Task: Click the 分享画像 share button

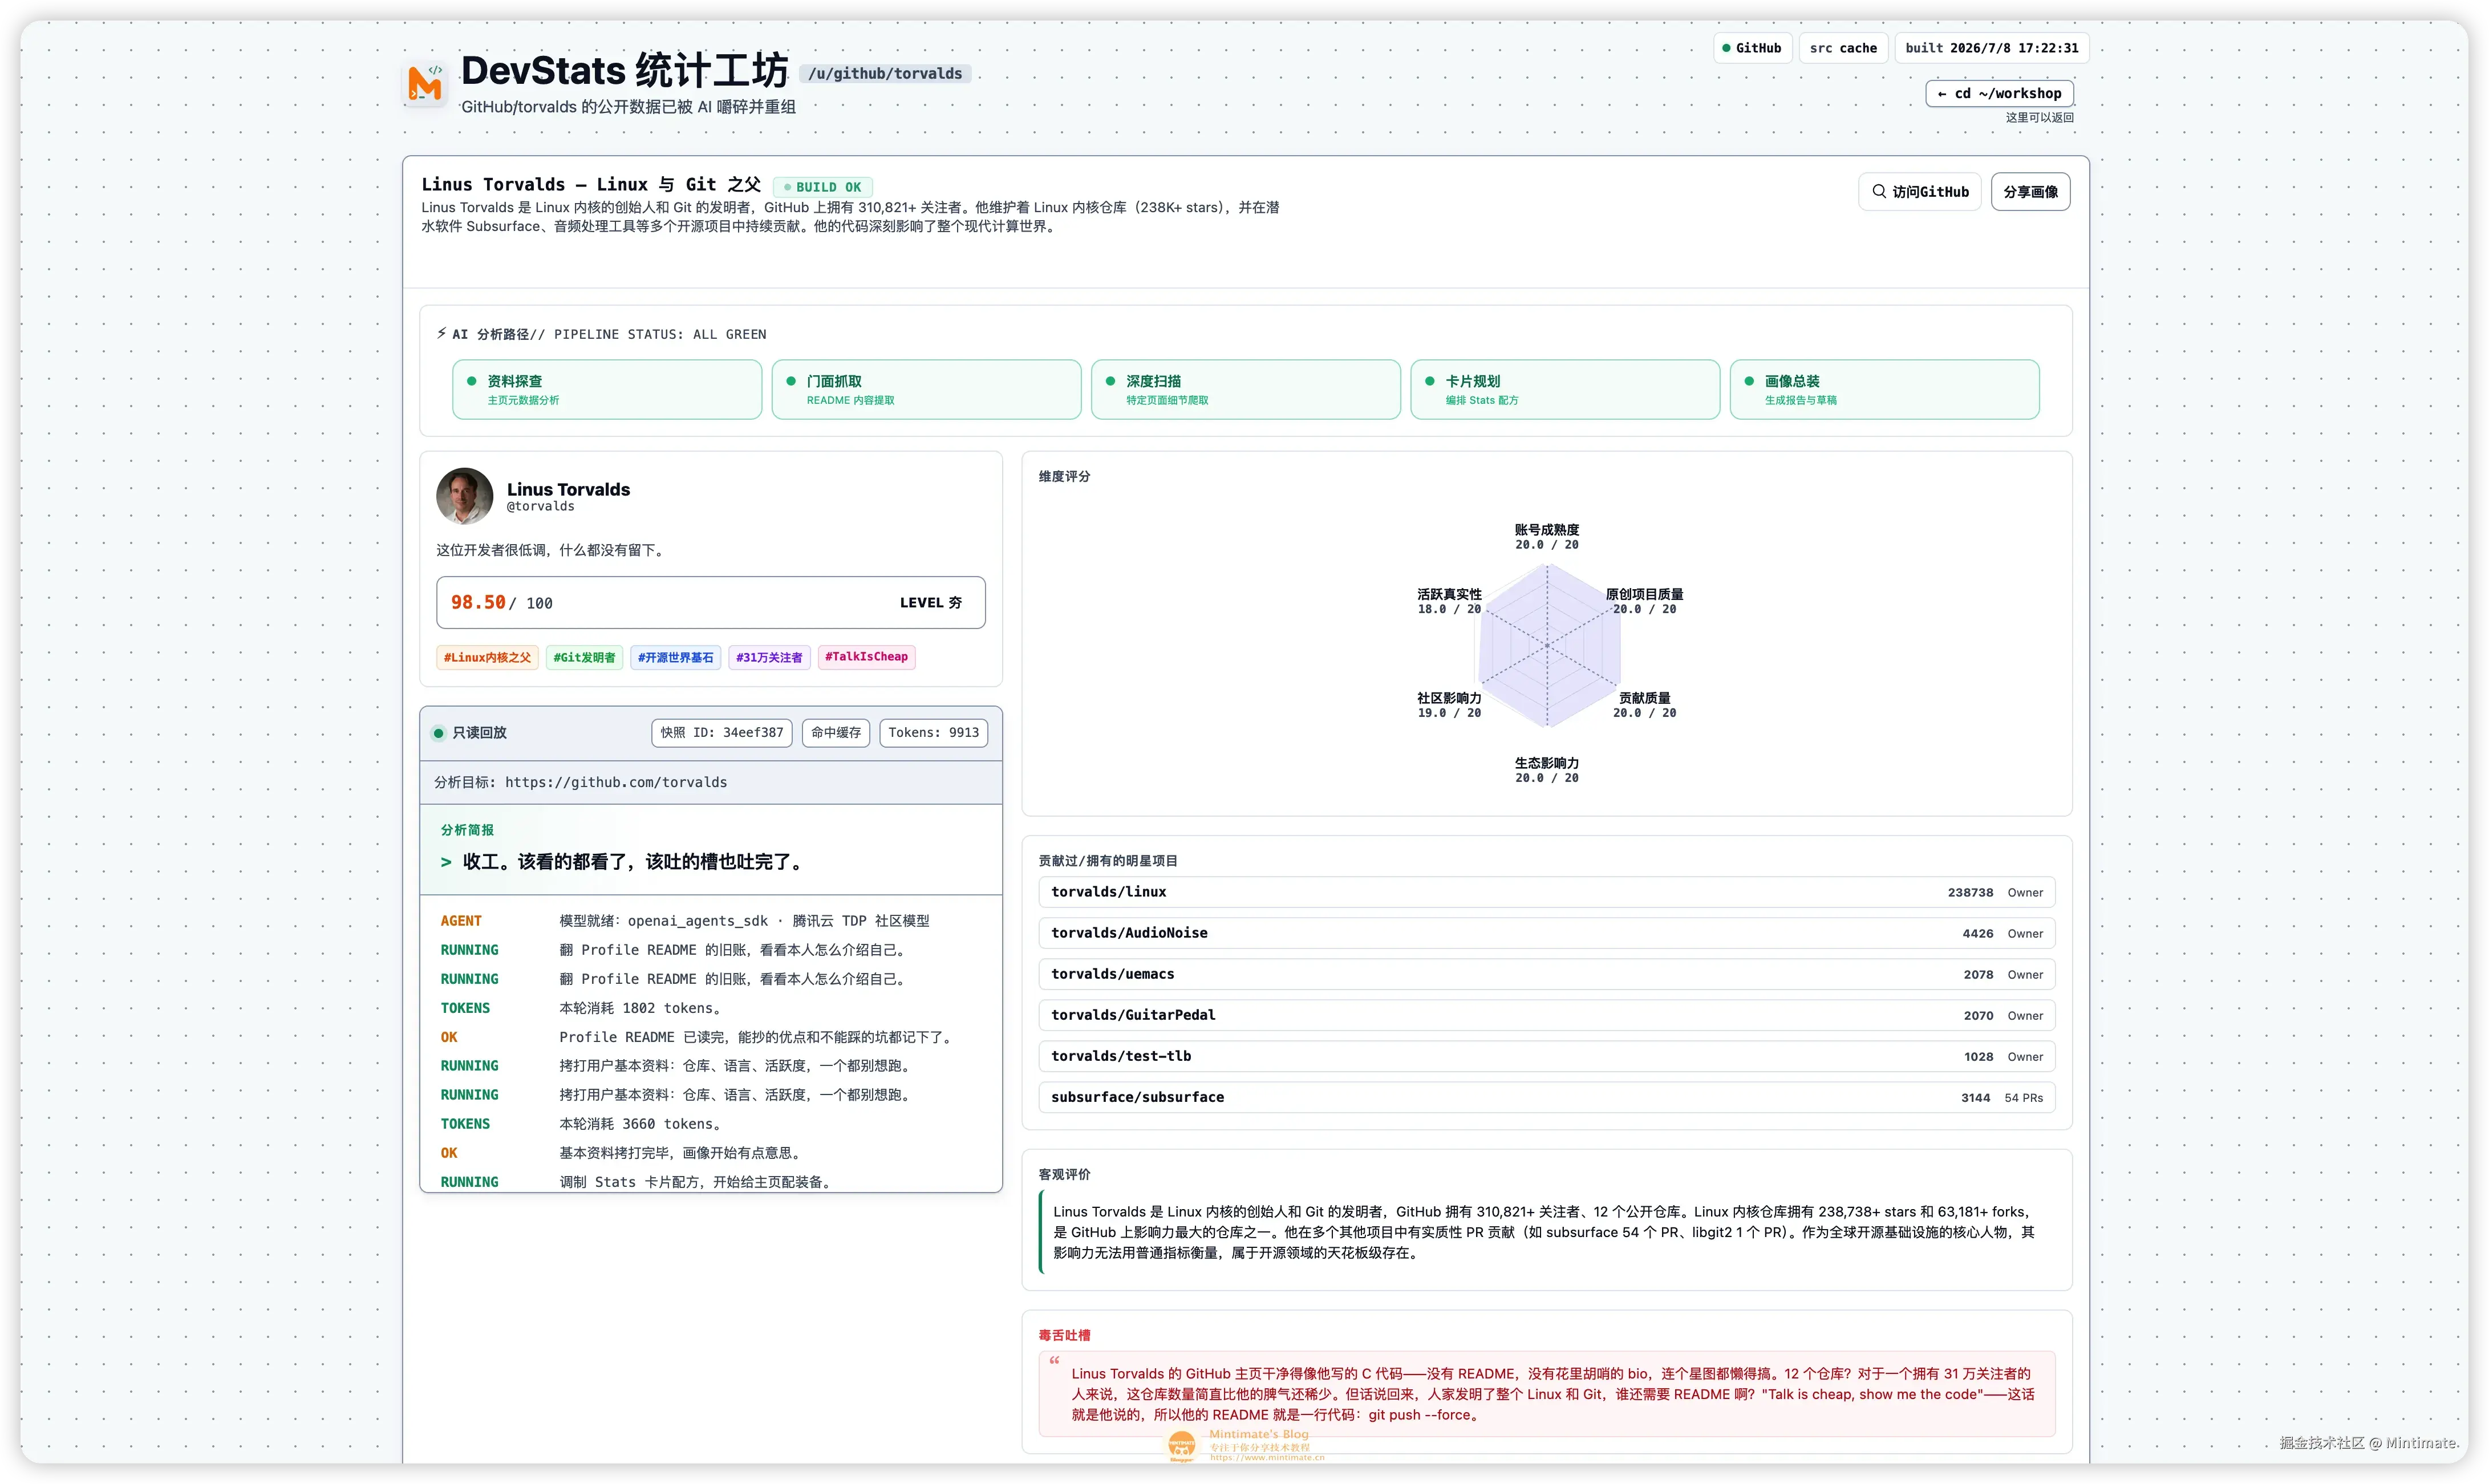Action: pyautogui.click(x=2030, y=192)
